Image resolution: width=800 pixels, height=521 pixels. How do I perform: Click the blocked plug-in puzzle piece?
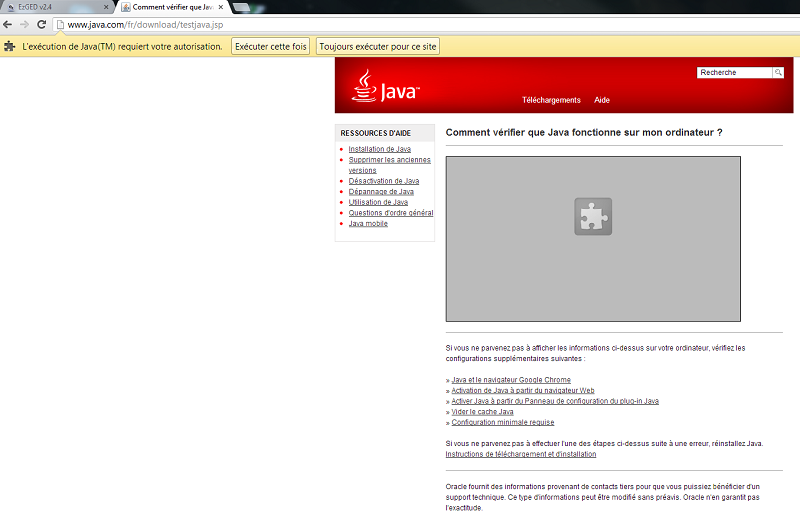pyautogui.click(x=593, y=216)
